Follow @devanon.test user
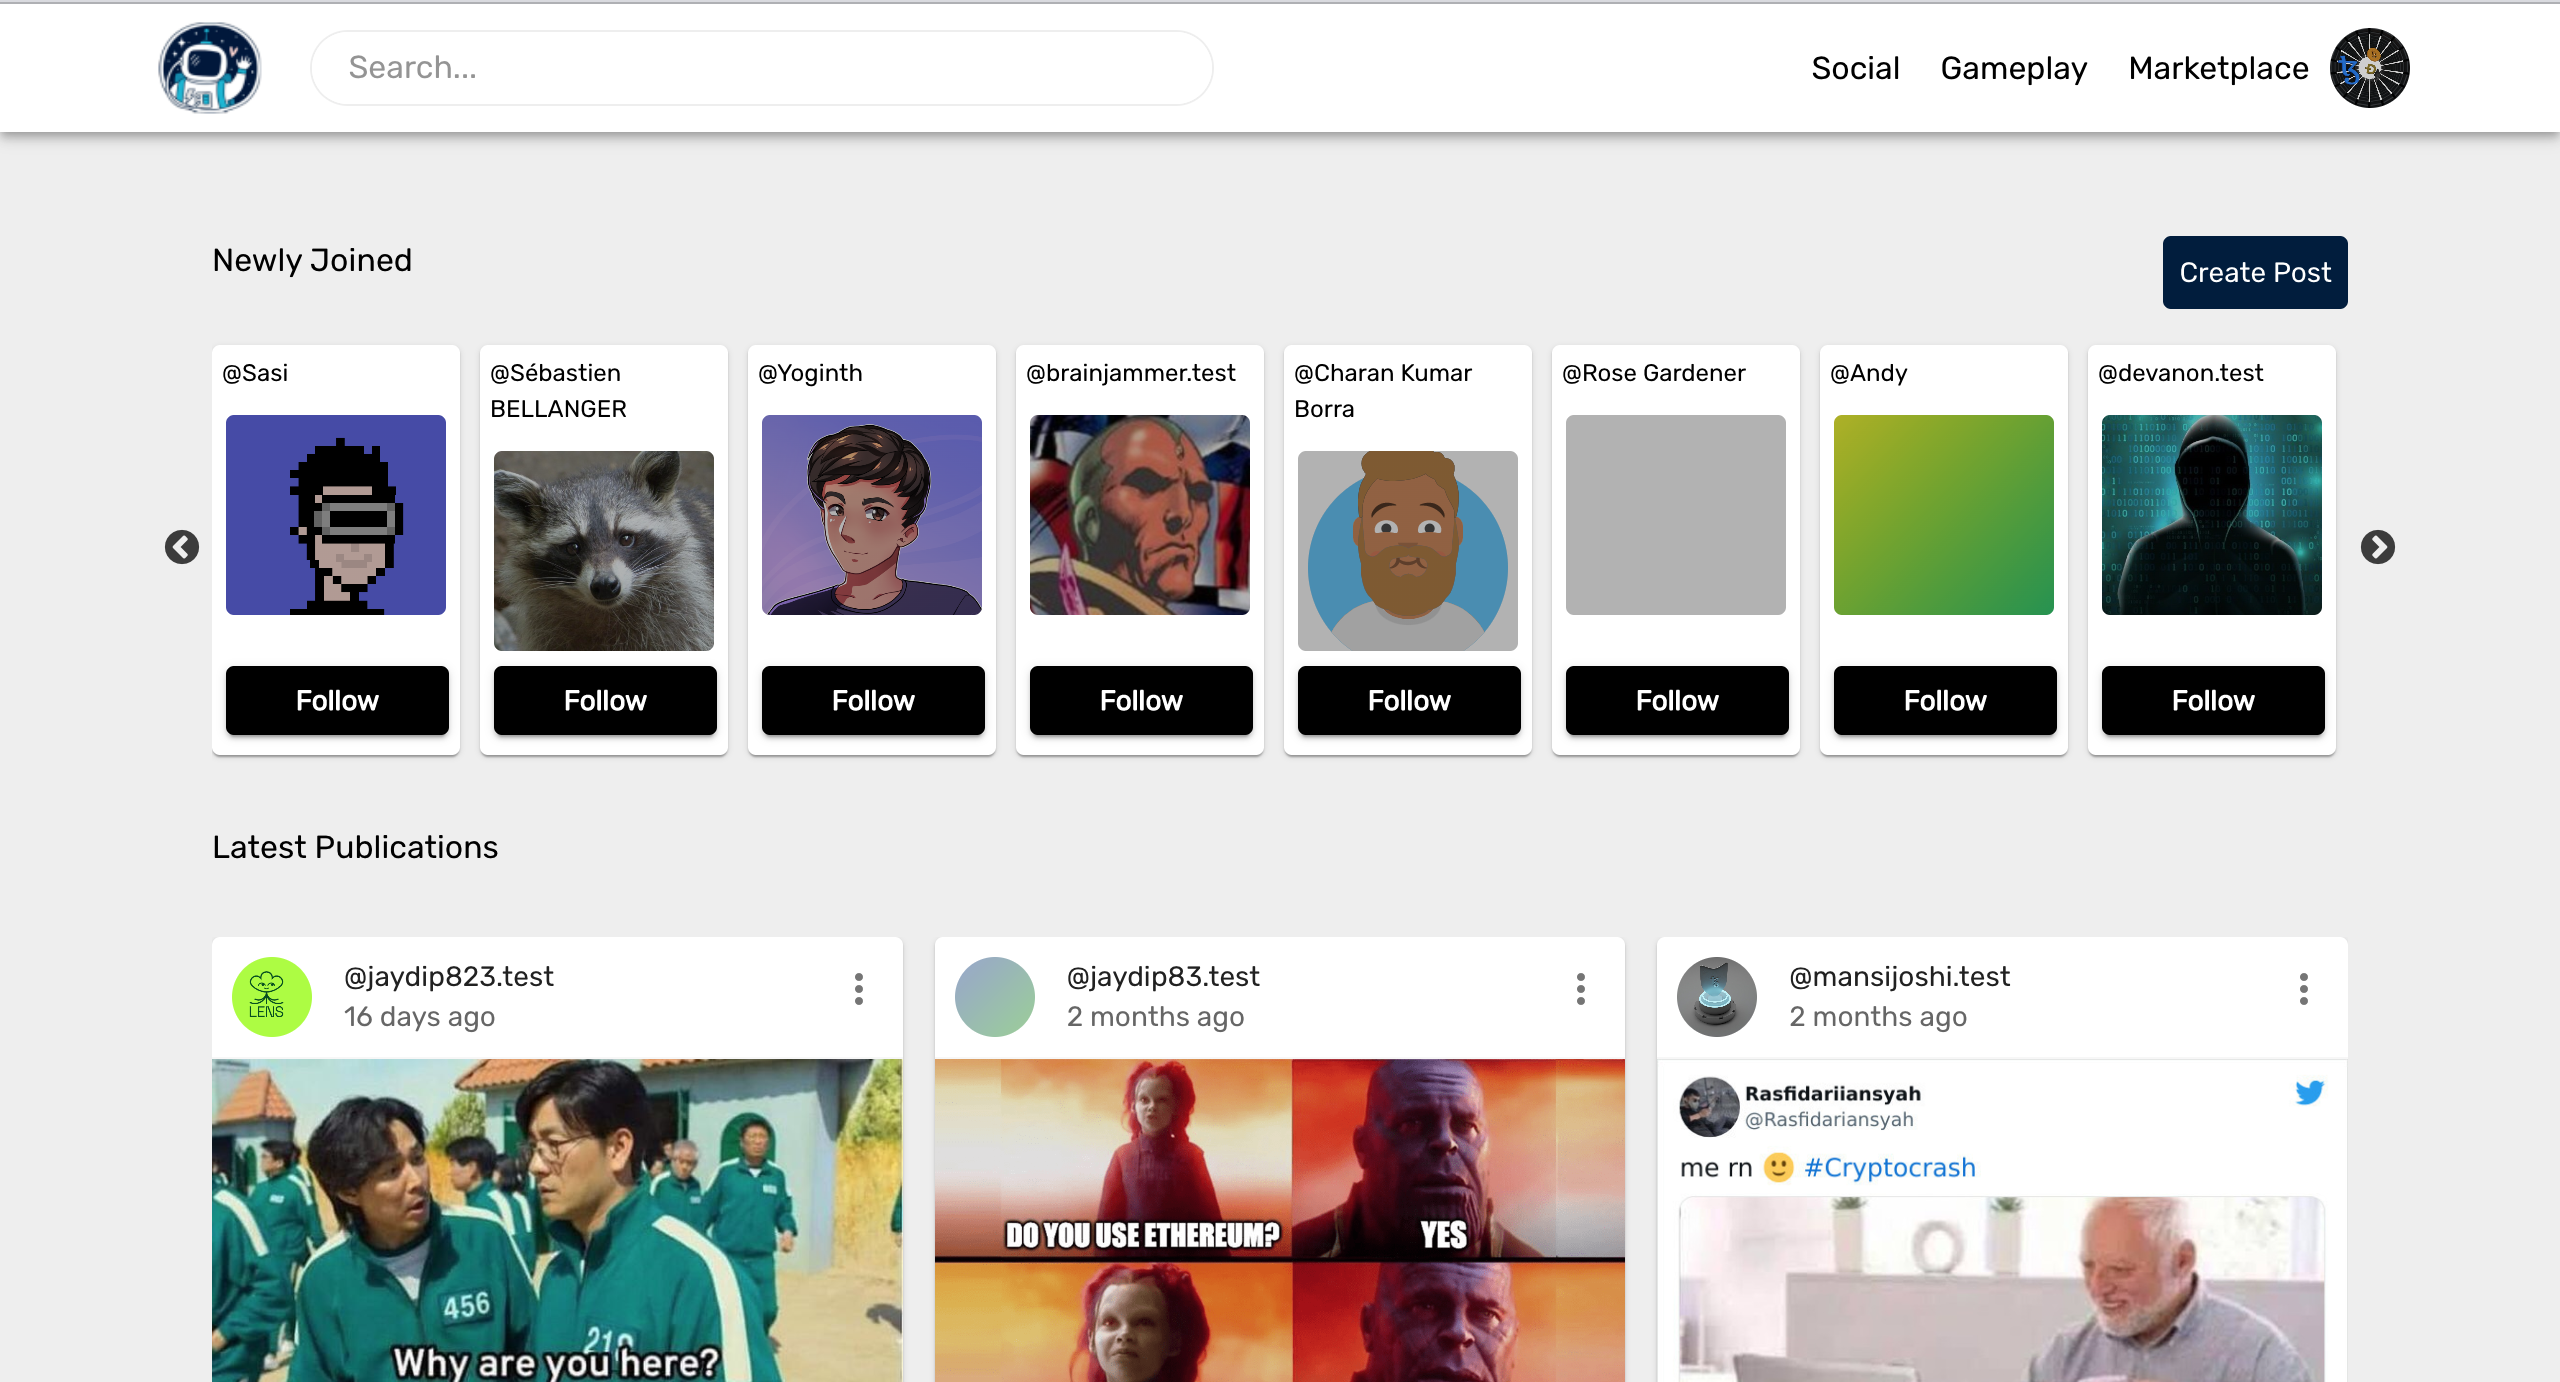The width and height of the screenshot is (2560, 1382). 2212,700
